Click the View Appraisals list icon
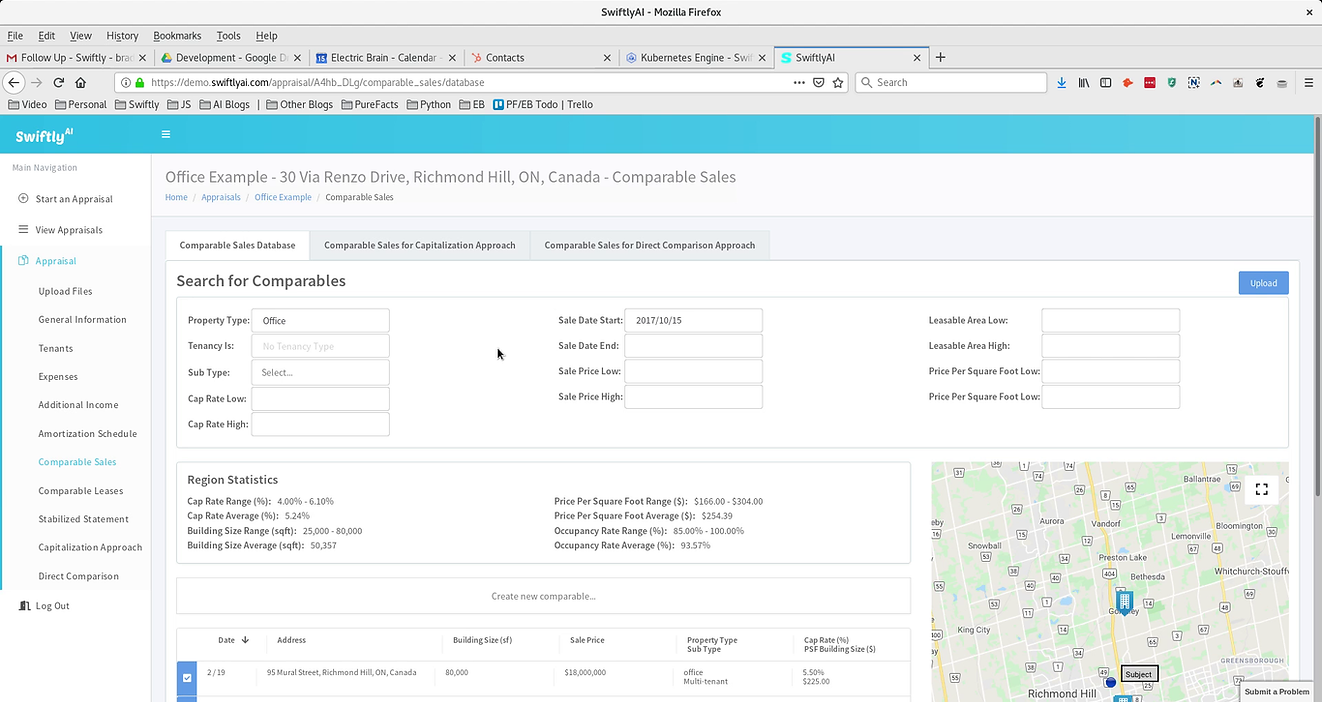The width and height of the screenshot is (1322, 702). [22, 229]
